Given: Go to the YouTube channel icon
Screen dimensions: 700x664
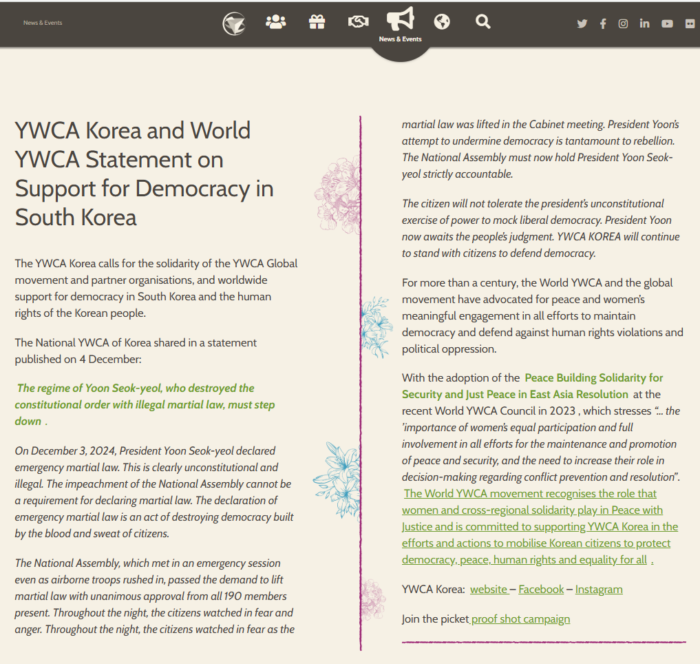Looking at the screenshot, I should coord(667,23).
